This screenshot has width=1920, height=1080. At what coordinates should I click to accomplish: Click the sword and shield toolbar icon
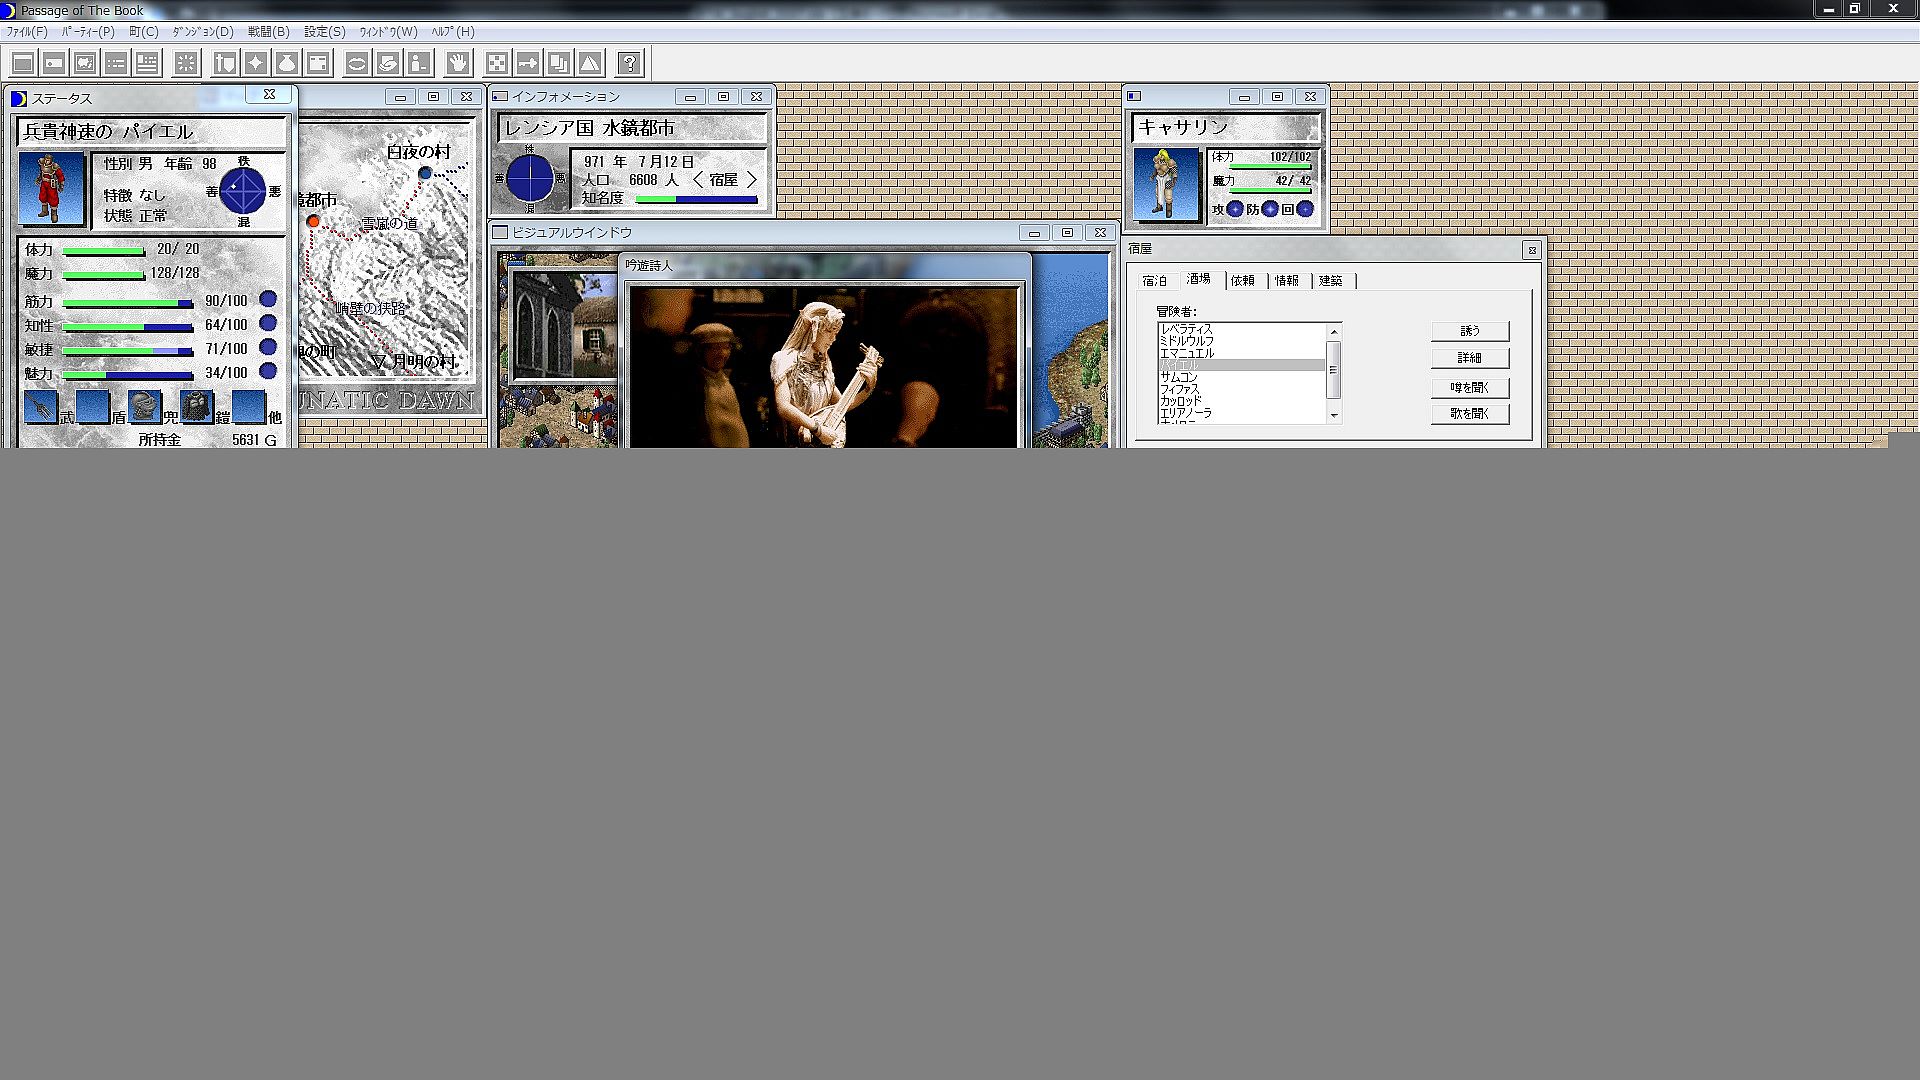coord(225,64)
